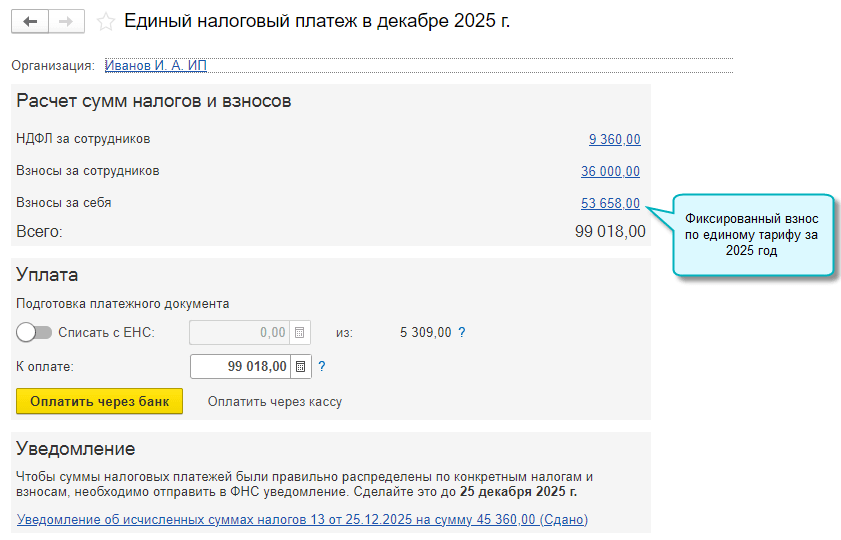Click the Расчет сумм налогов и взносов heading
The width and height of the screenshot is (841, 540).
154,102
